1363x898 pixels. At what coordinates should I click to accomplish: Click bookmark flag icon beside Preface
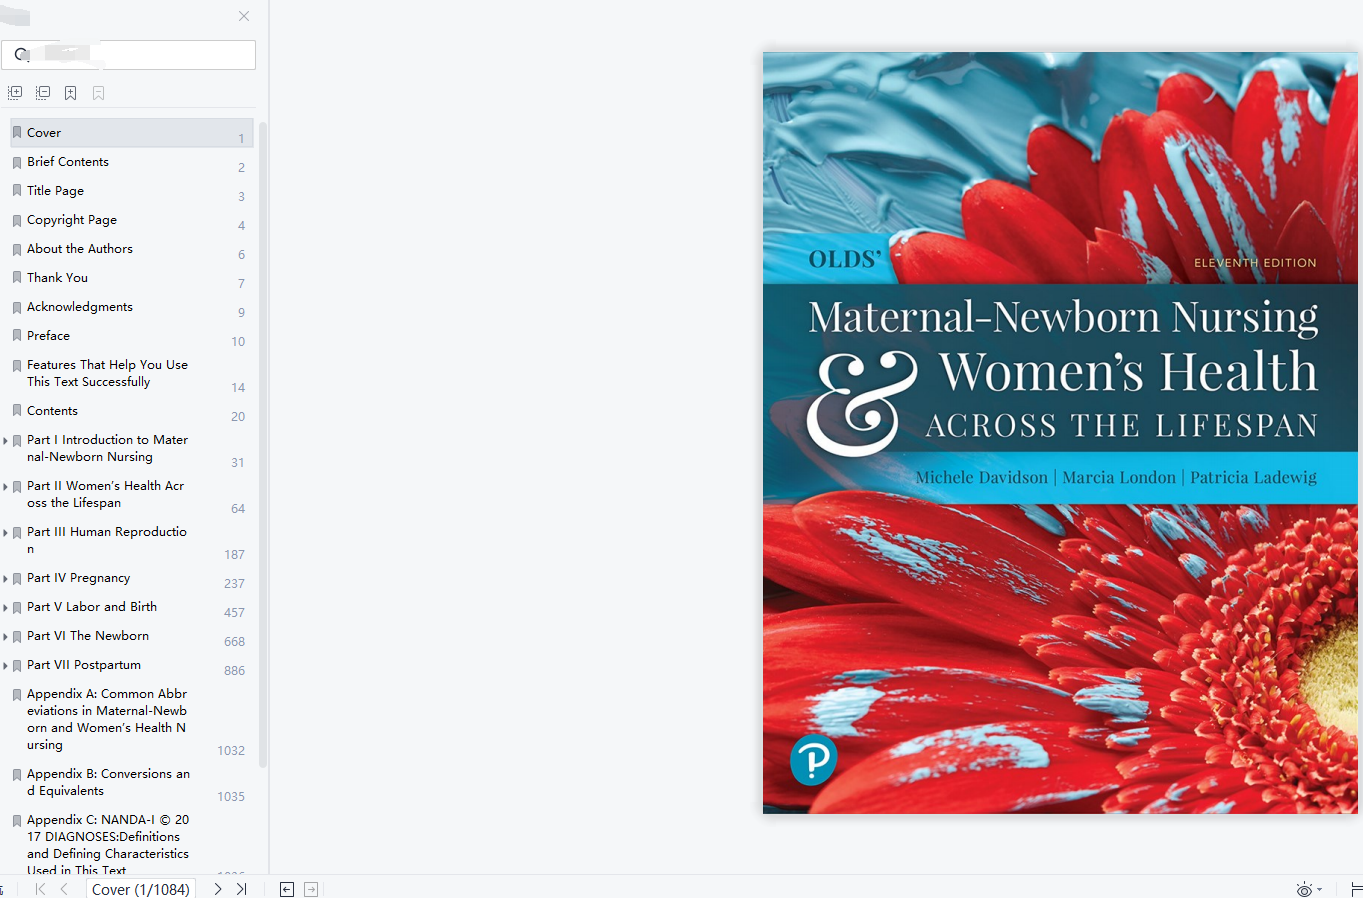pyautogui.click(x=17, y=336)
